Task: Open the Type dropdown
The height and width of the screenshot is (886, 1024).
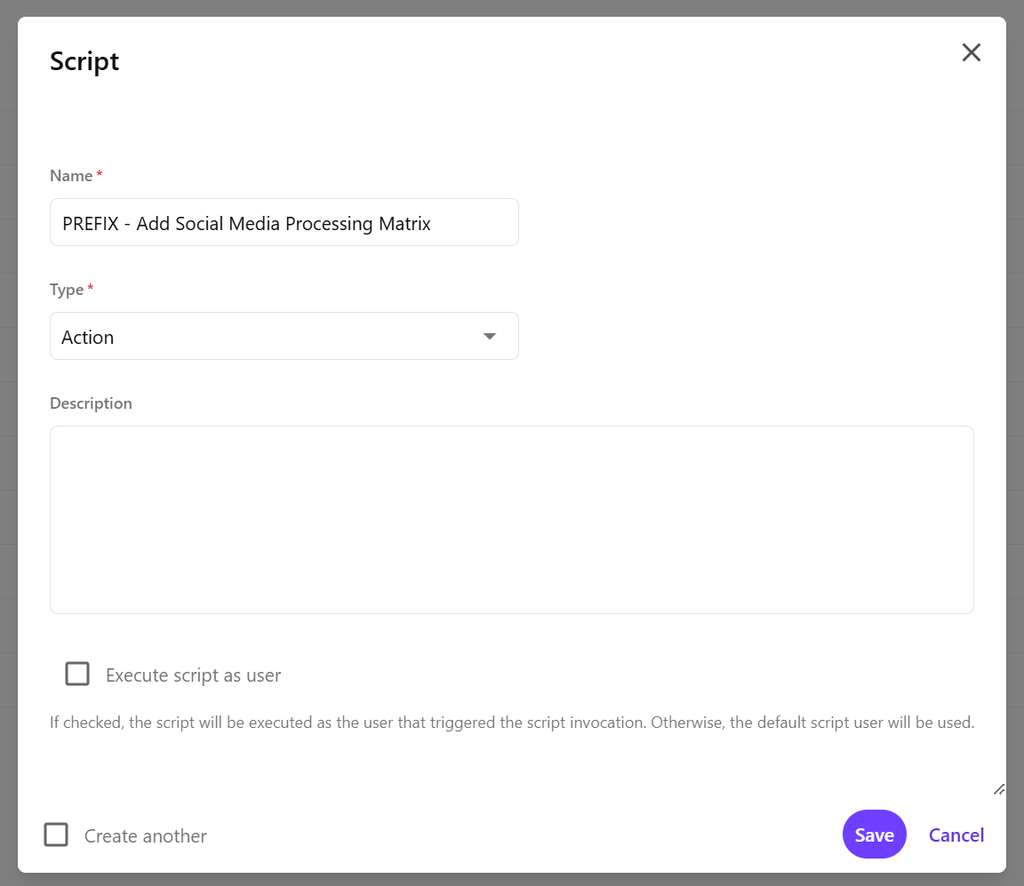Action: [x=284, y=337]
